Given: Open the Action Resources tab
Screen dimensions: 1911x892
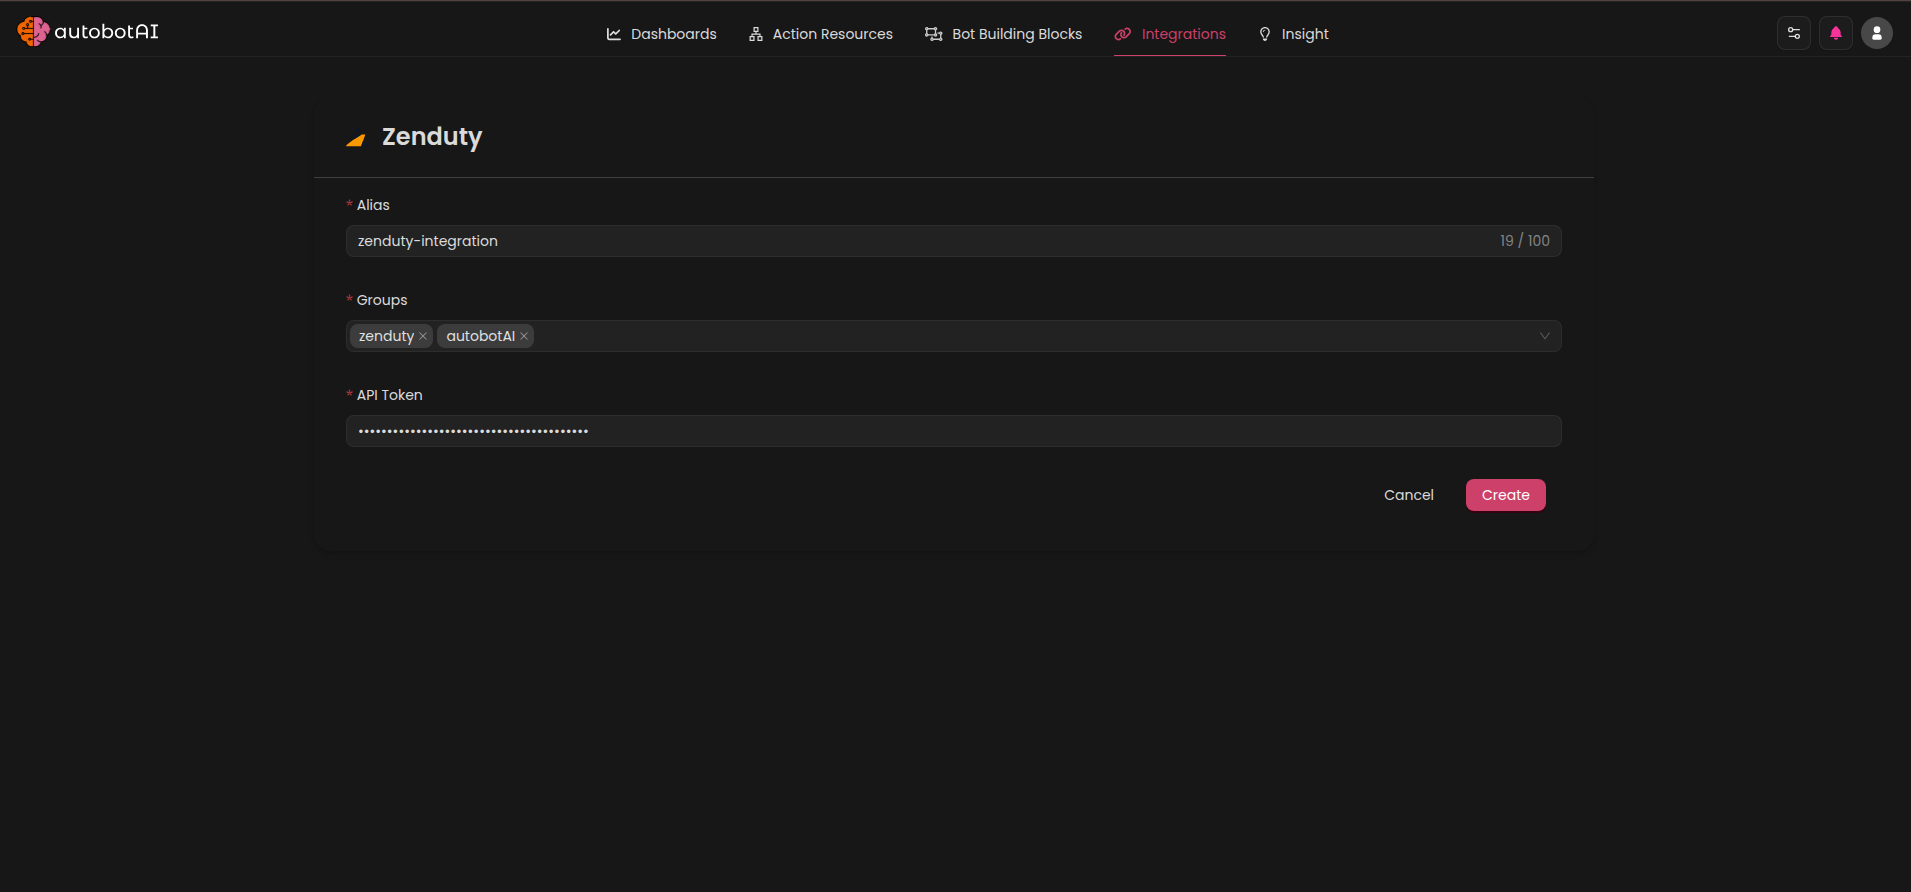Looking at the screenshot, I should [821, 34].
